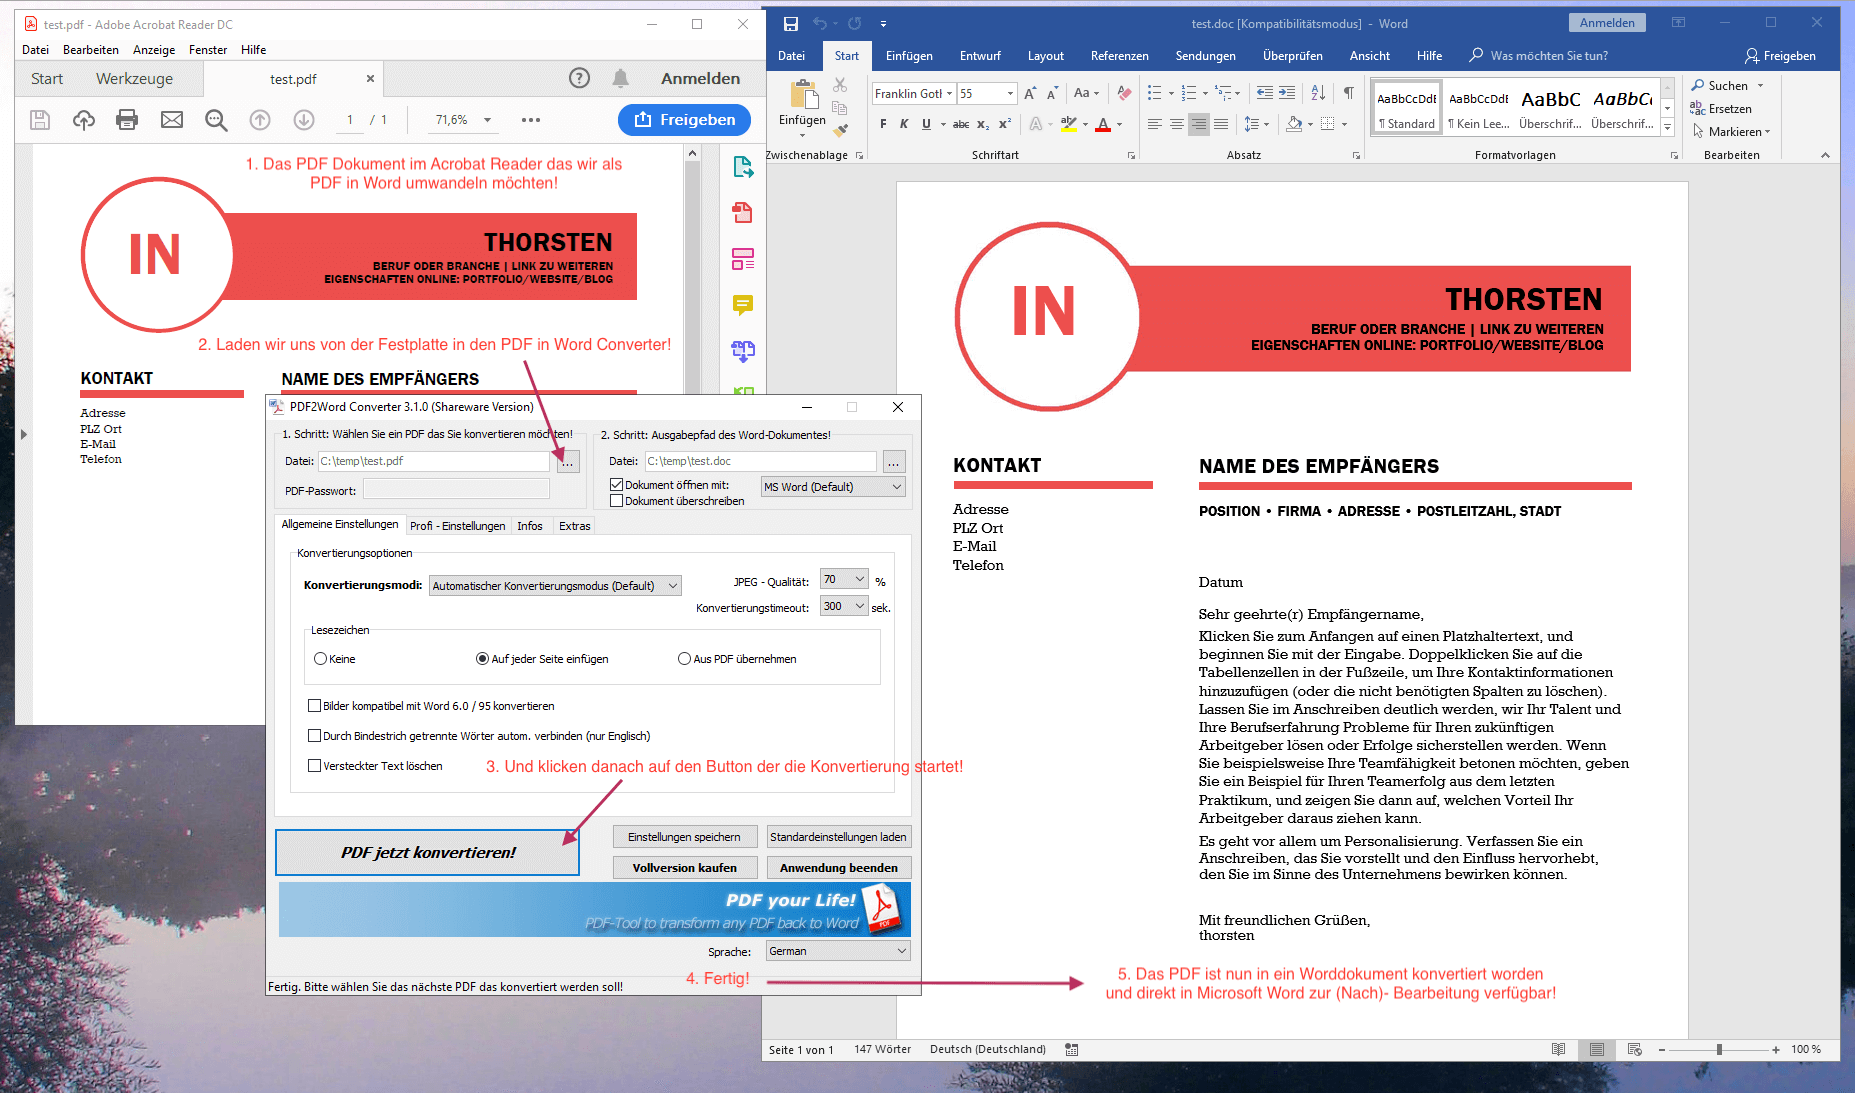Click cut scissors icon in Word ribbon
Image resolution: width=1855 pixels, height=1093 pixels.
(x=840, y=85)
